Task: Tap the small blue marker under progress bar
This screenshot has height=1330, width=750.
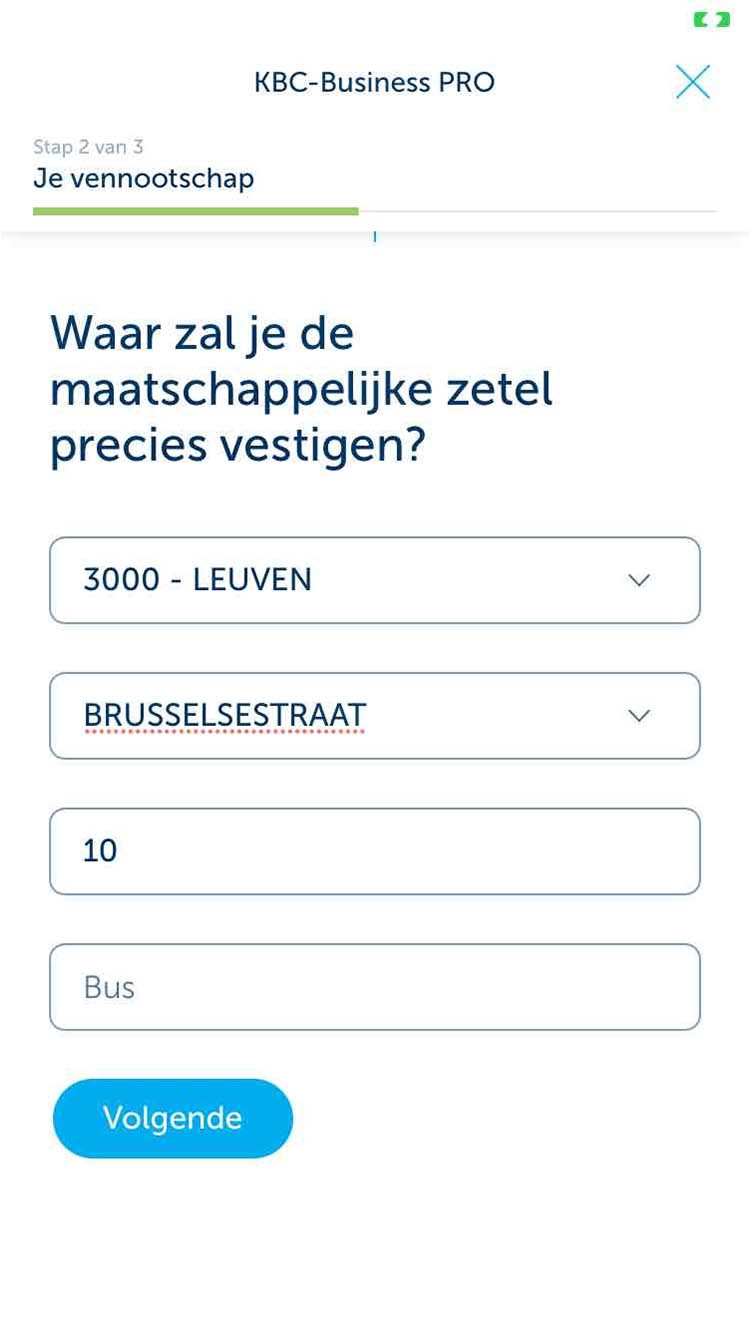Action: tap(375, 237)
